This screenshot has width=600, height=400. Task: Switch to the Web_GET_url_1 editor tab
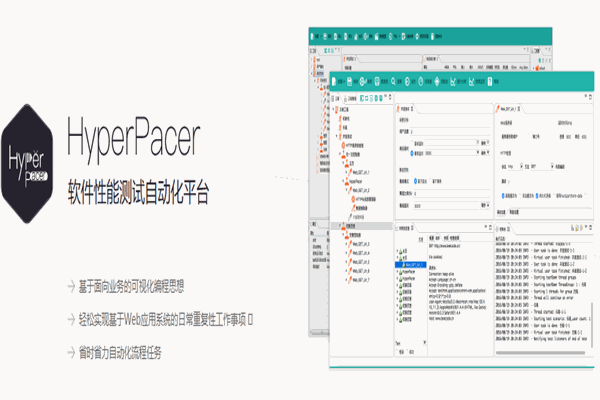(509, 109)
